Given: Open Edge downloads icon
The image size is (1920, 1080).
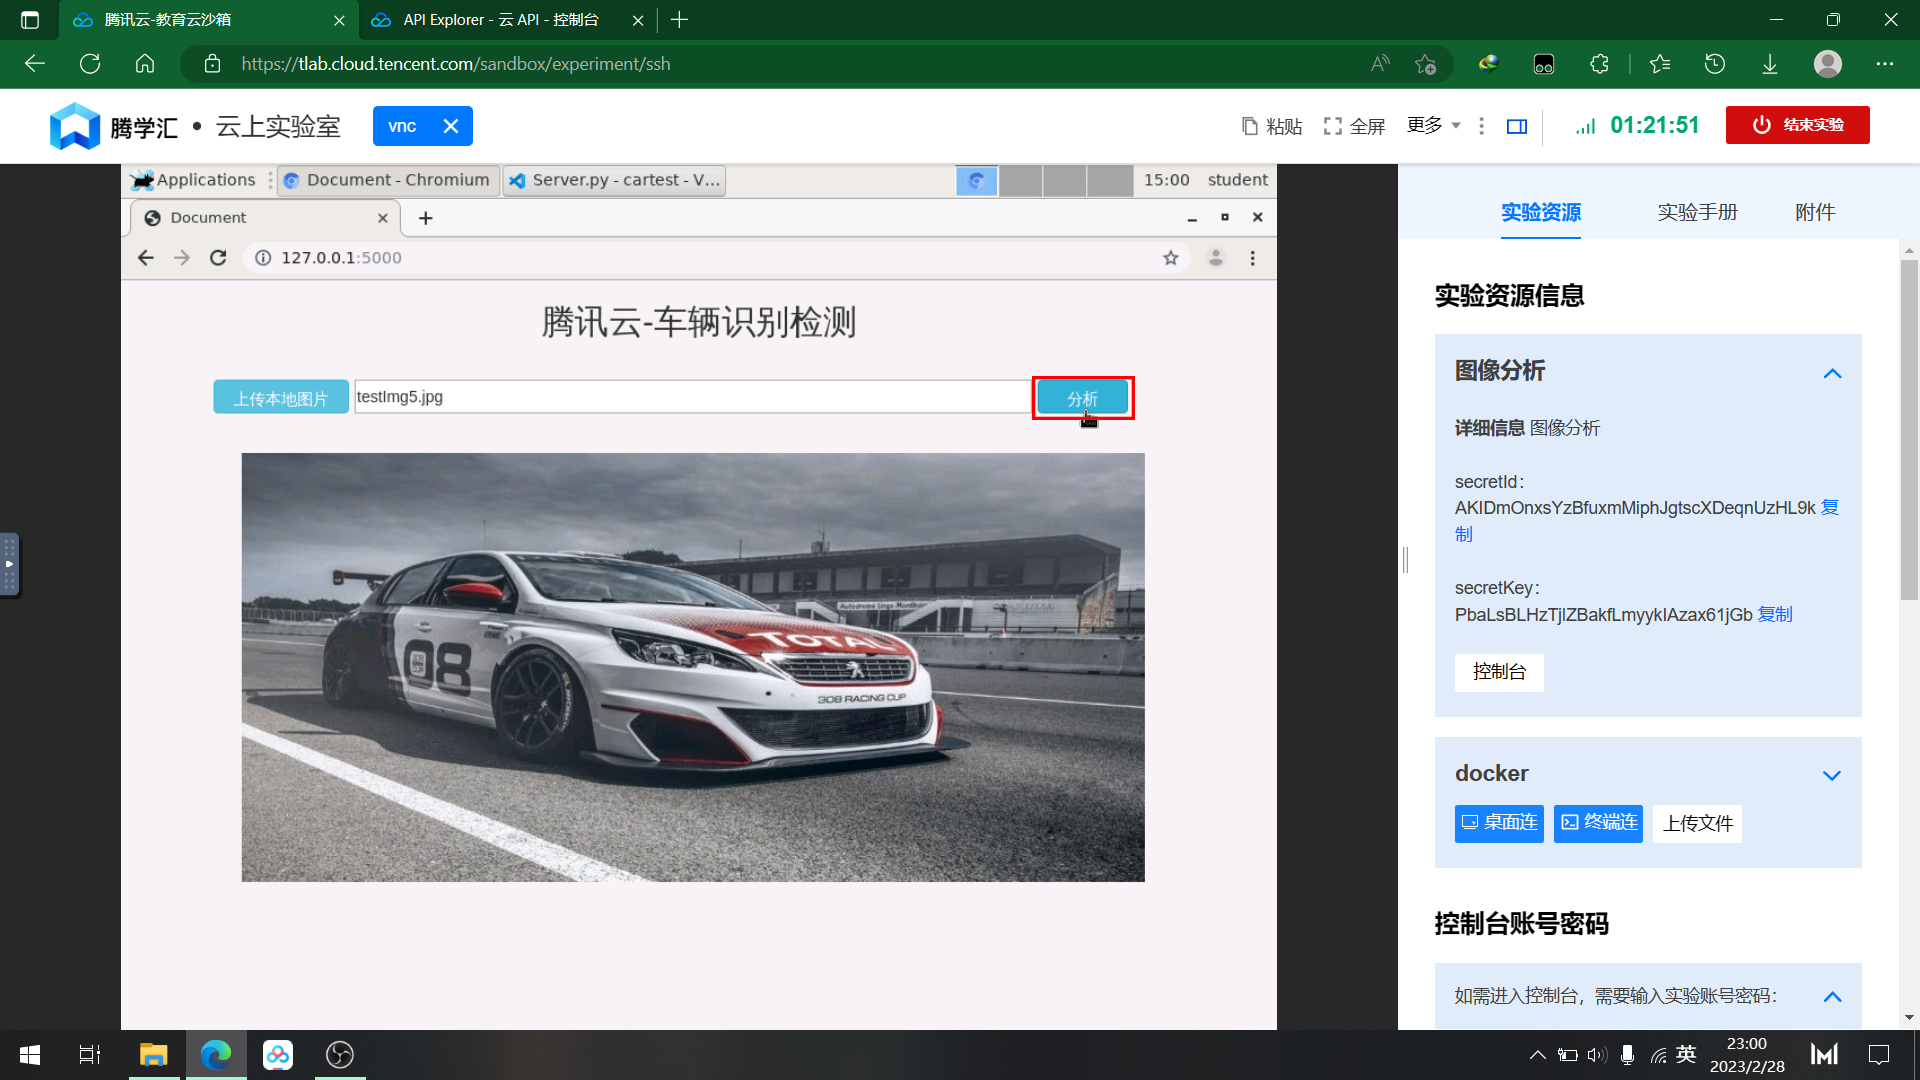Looking at the screenshot, I should 1770,64.
